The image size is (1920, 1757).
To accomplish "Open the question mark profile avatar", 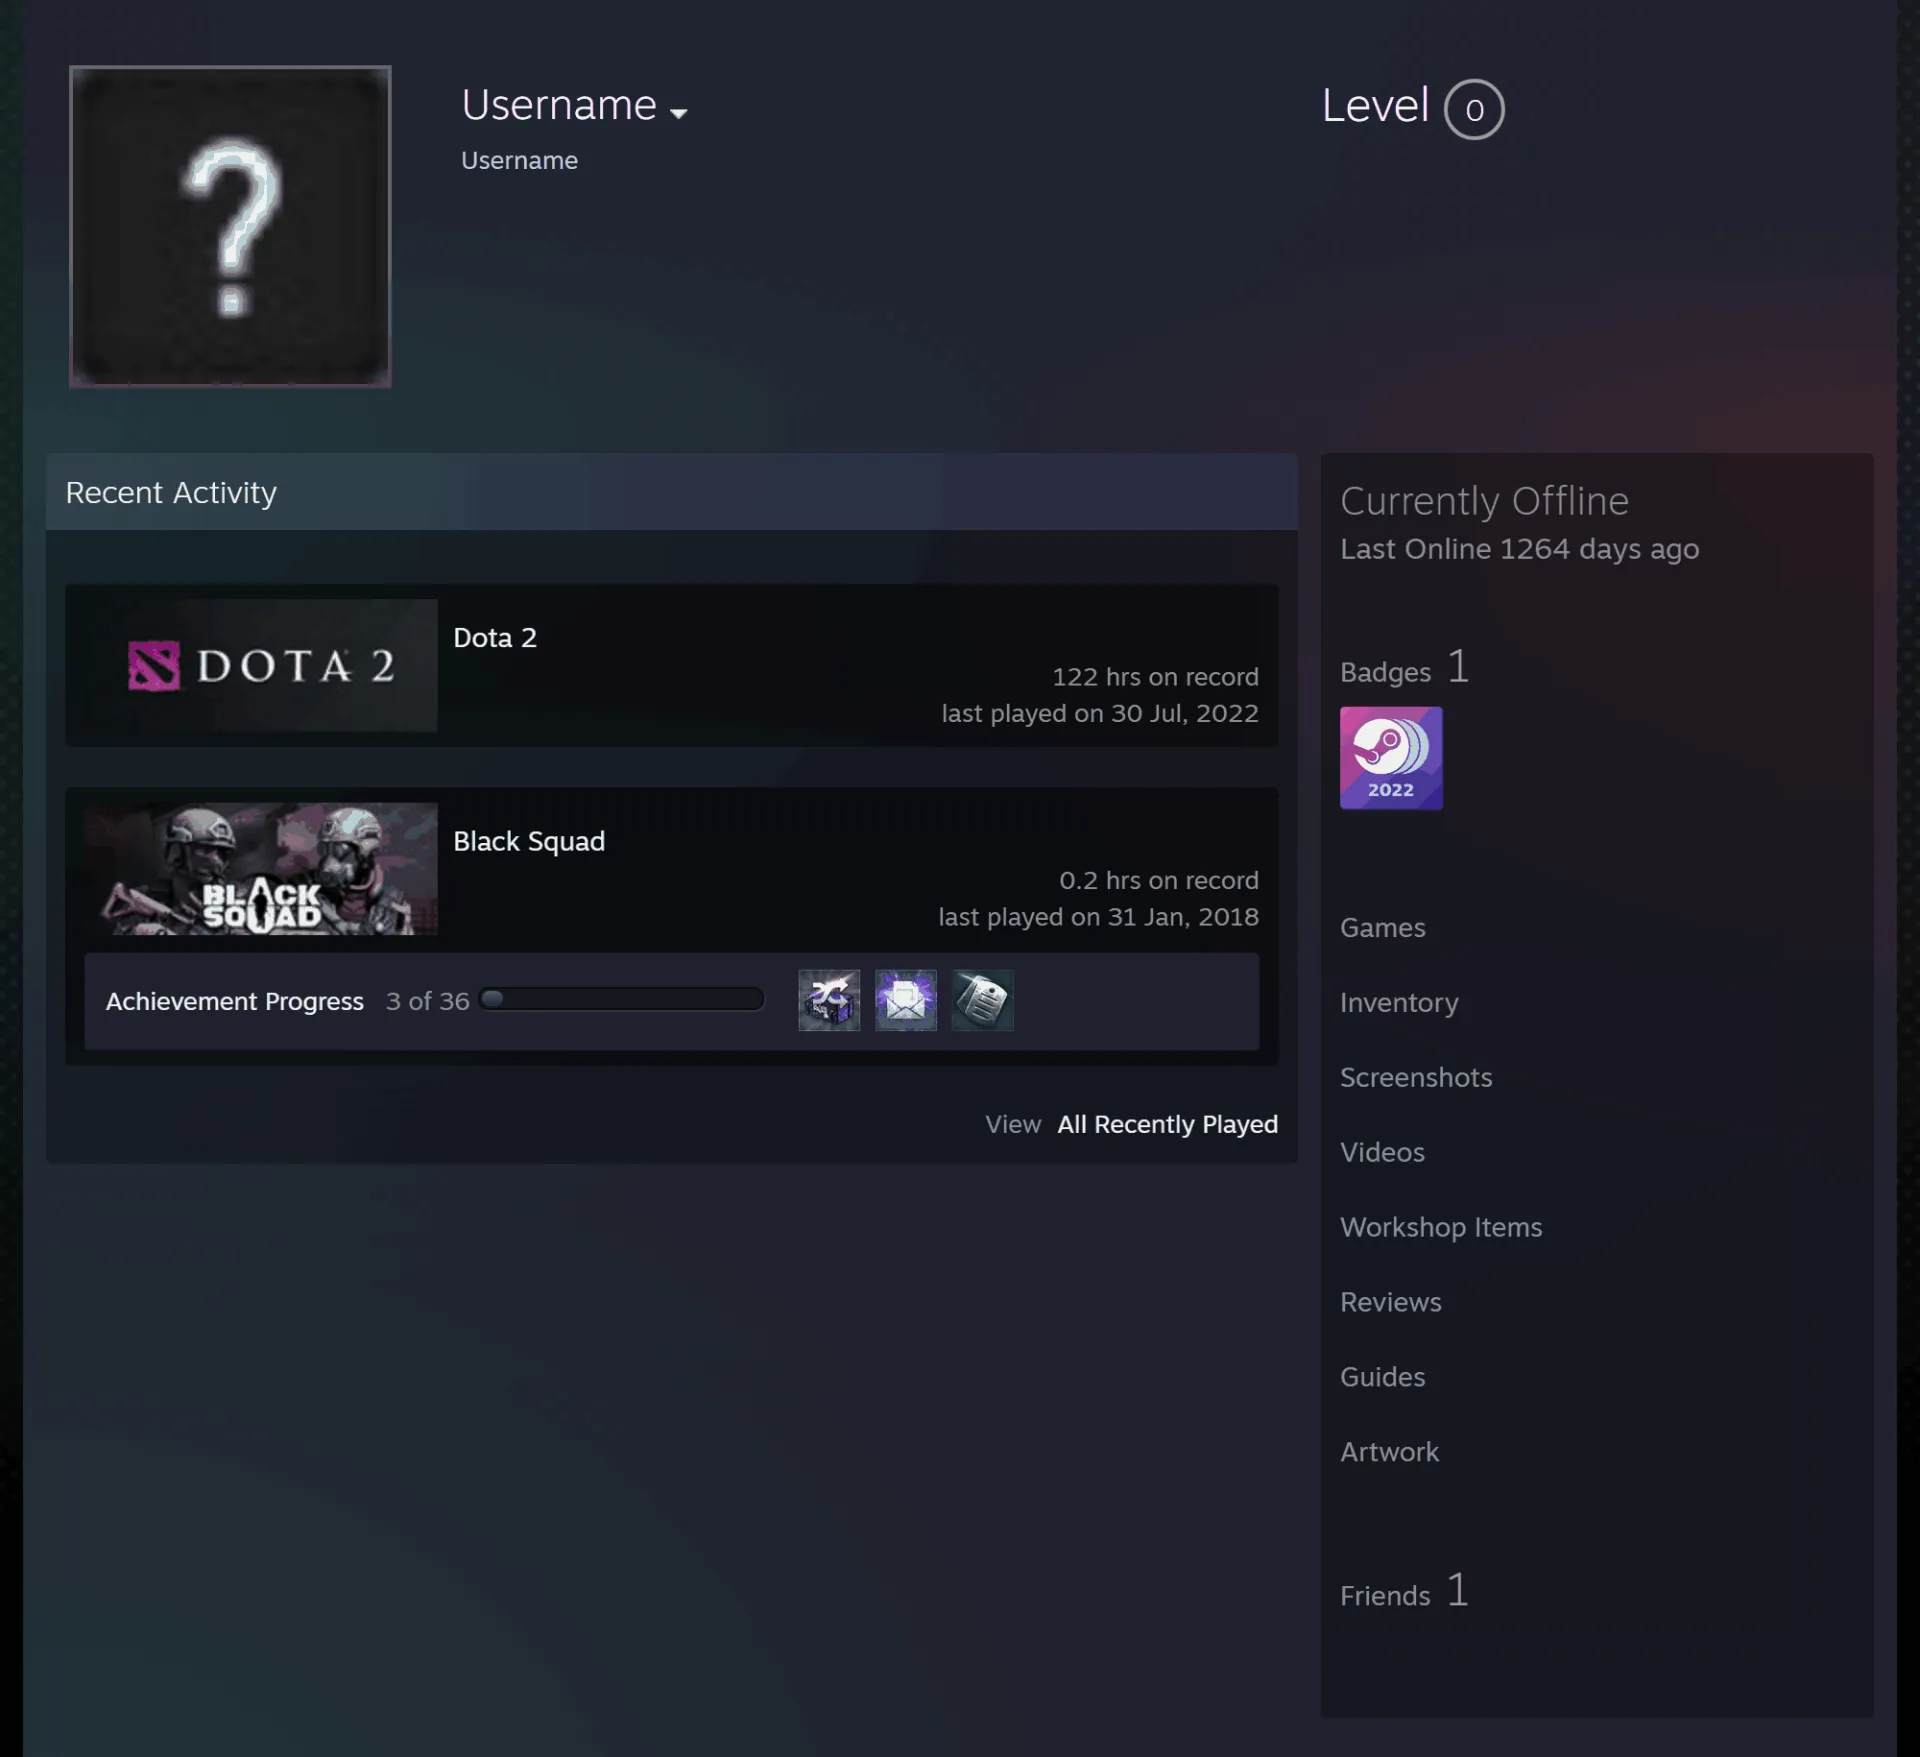I will [230, 226].
